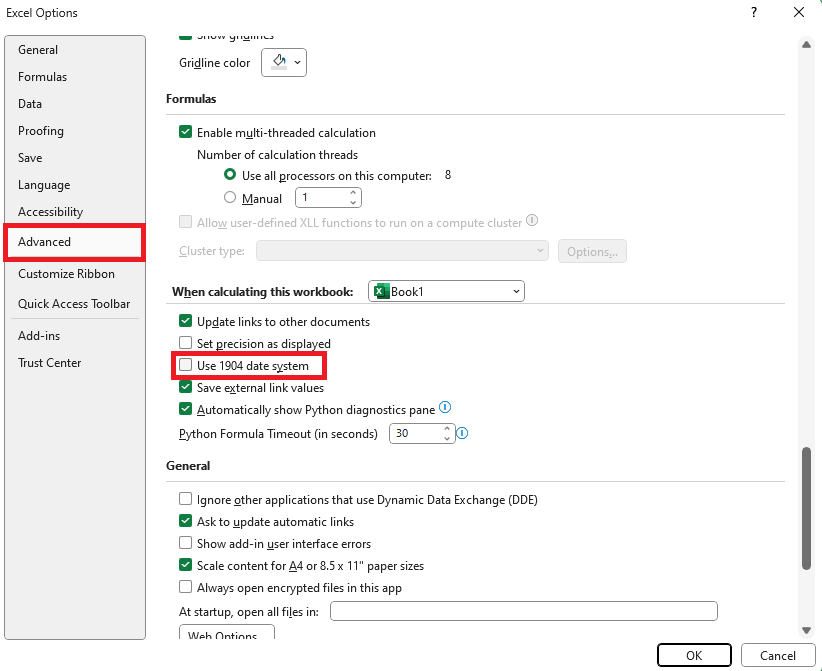
Task: Open the Quick Access Toolbar category
Action: point(74,304)
